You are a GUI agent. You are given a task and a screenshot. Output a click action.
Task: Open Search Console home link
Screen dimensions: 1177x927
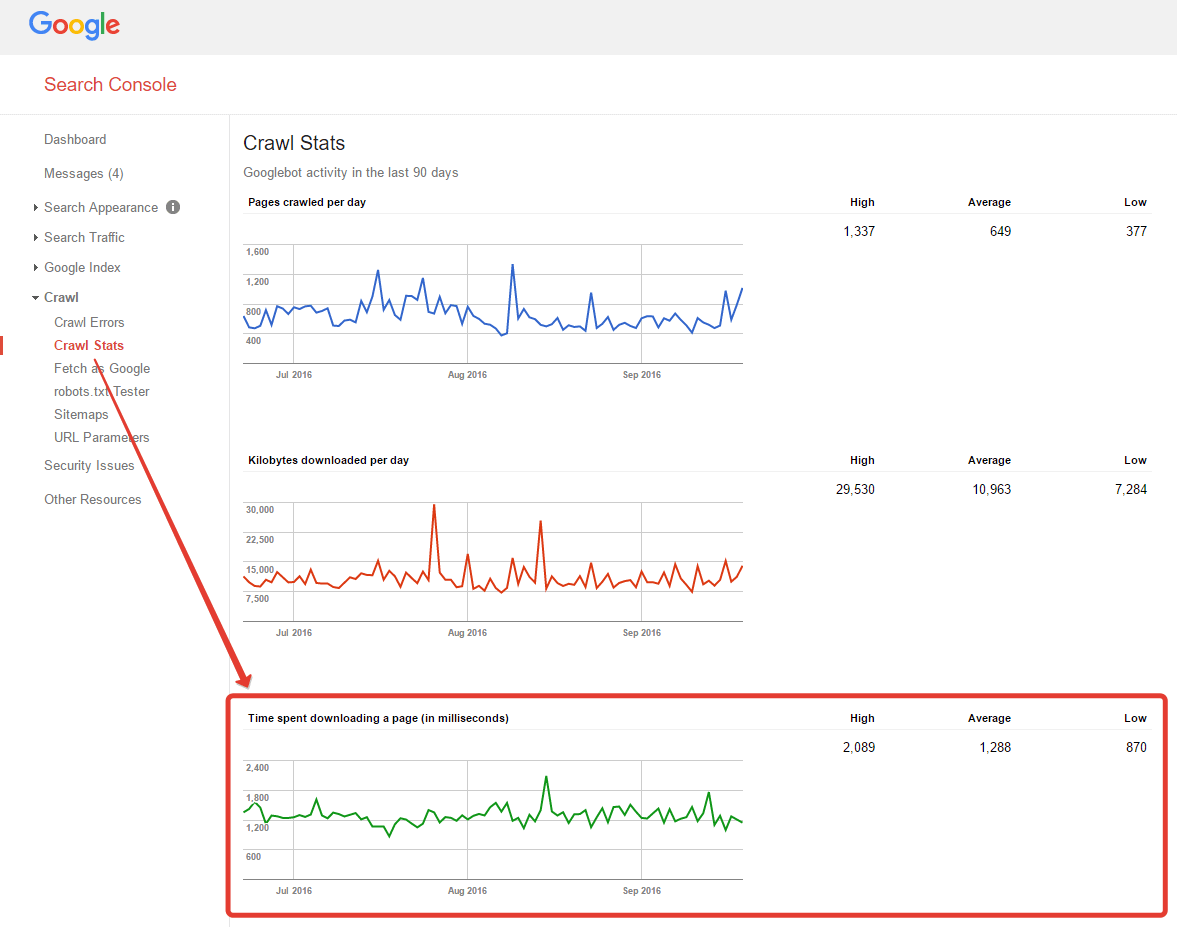click(x=110, y=84)
